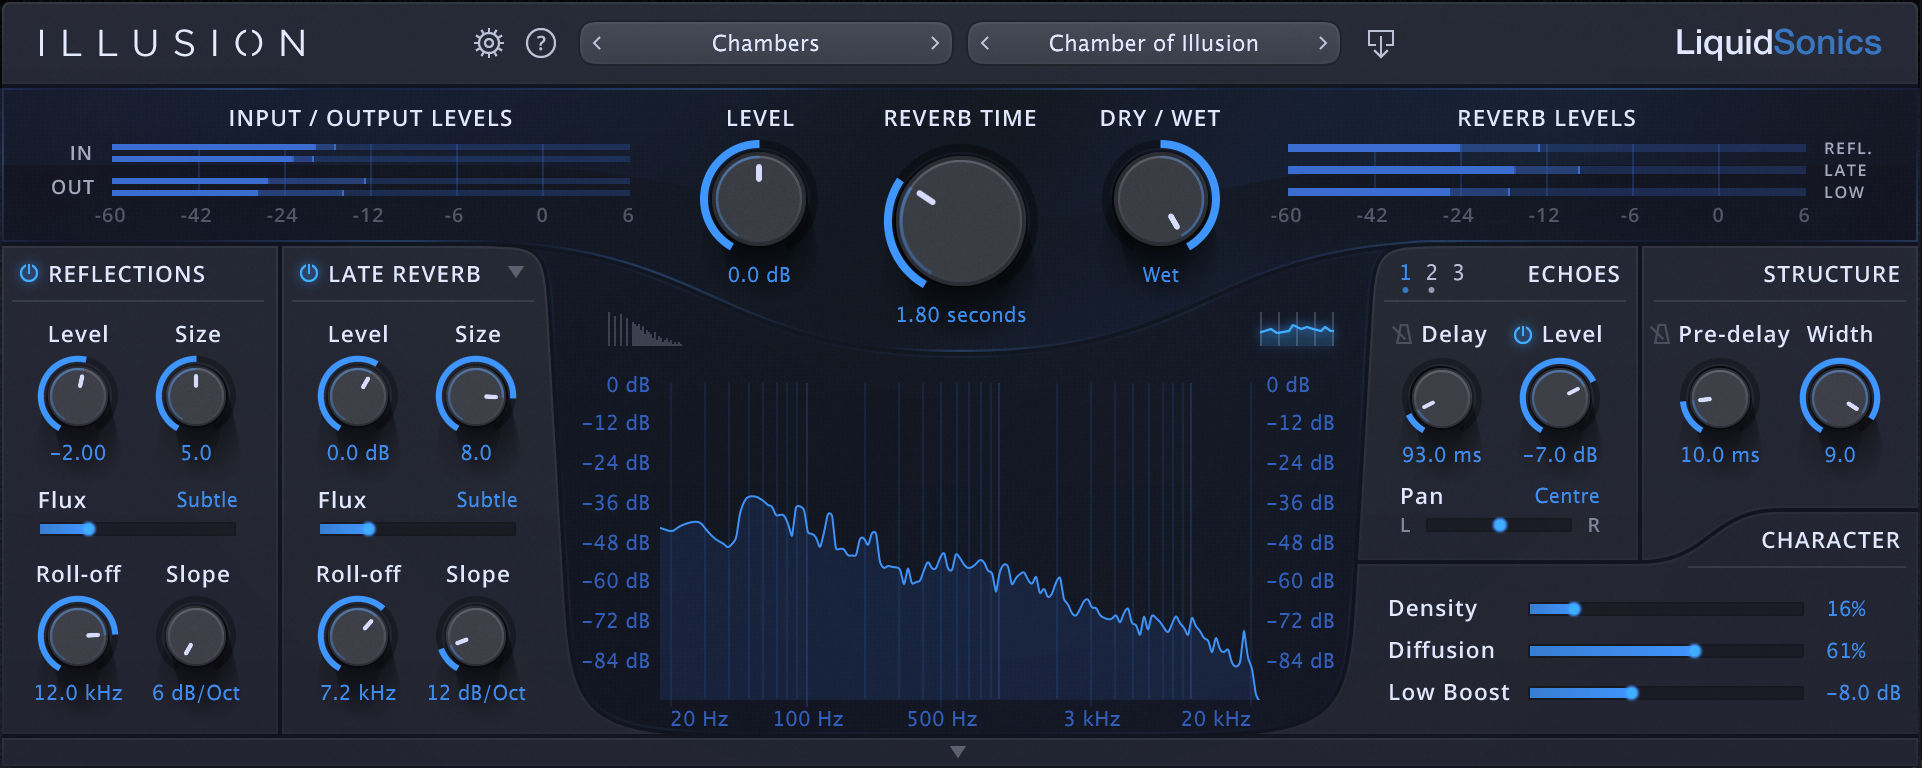Click the Delay tempo sync metronome icon
Viewport: 1922px width, 768px height.
(1403, 334)
